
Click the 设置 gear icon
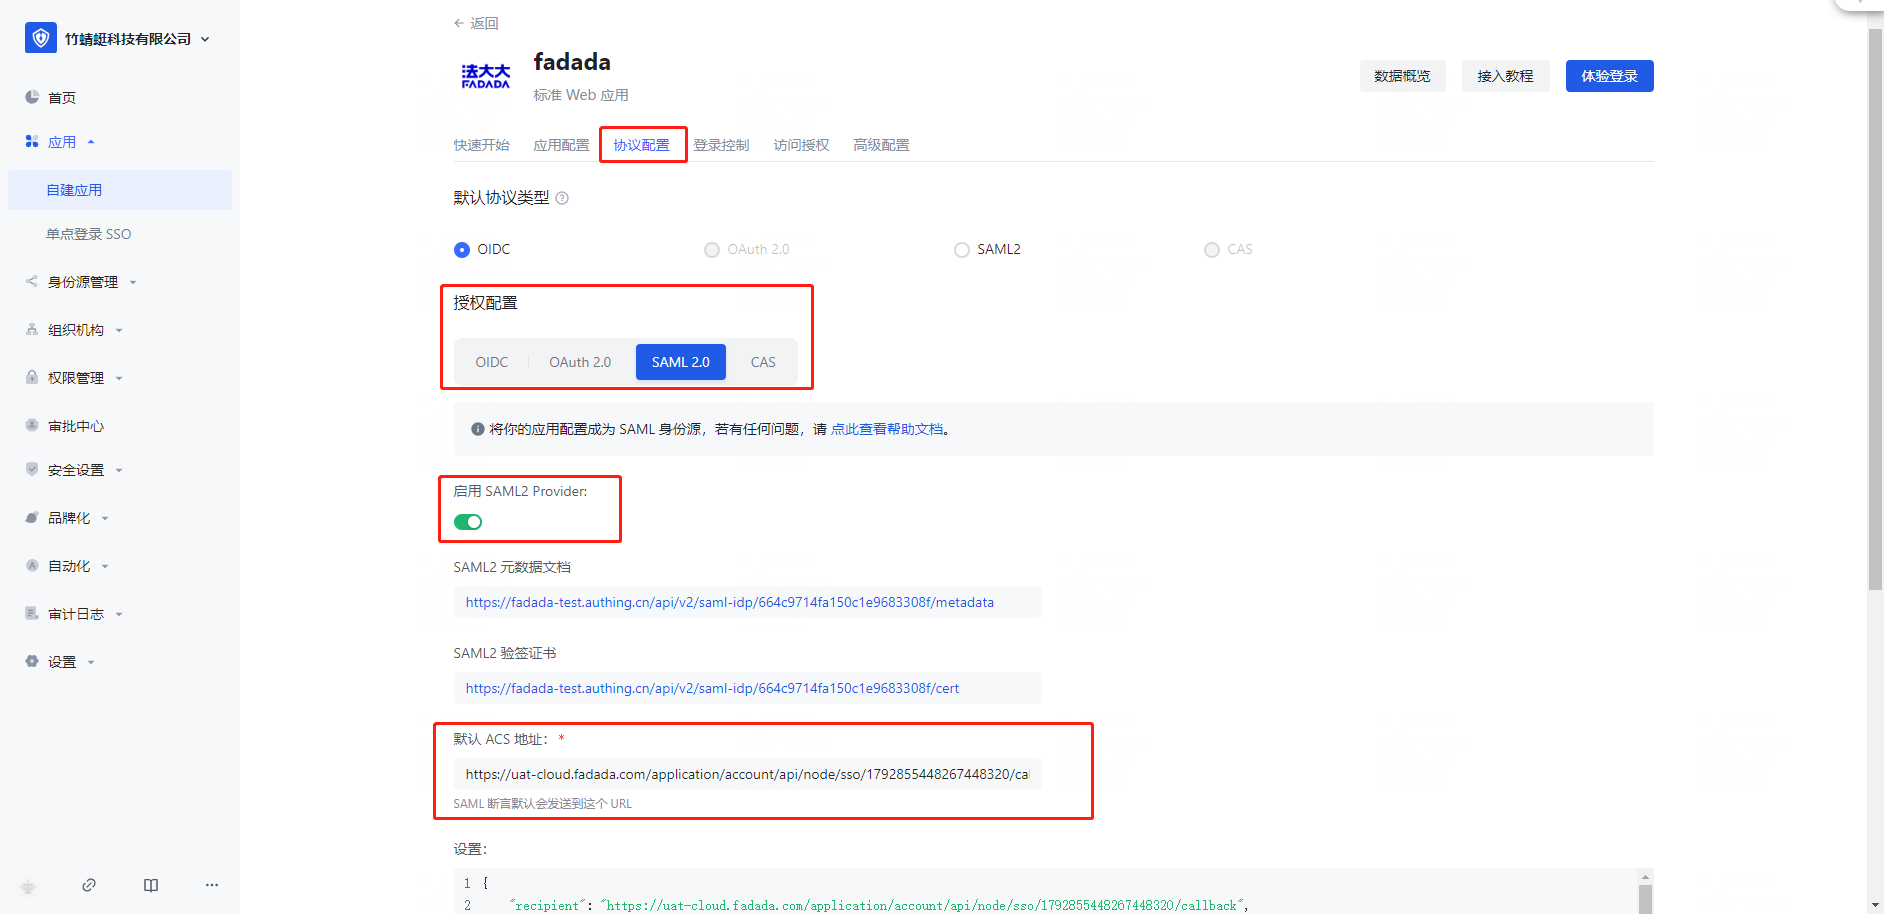click(32, 662)
